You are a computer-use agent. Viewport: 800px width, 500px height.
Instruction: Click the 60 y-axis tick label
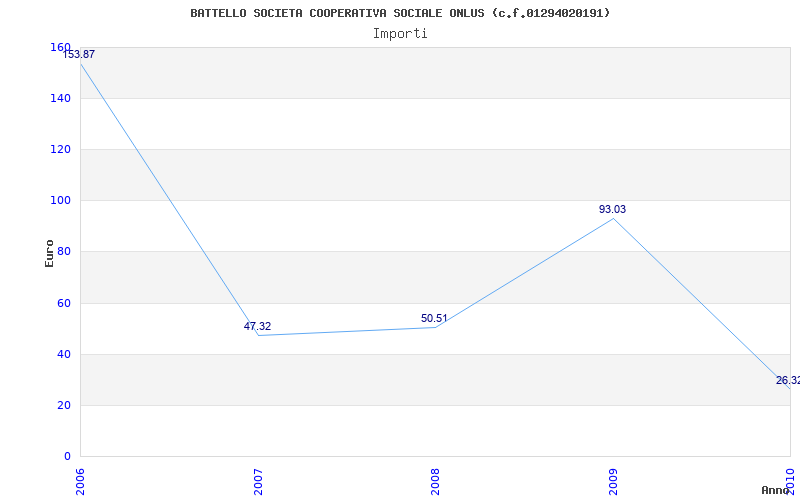click(x=64, y=303)
